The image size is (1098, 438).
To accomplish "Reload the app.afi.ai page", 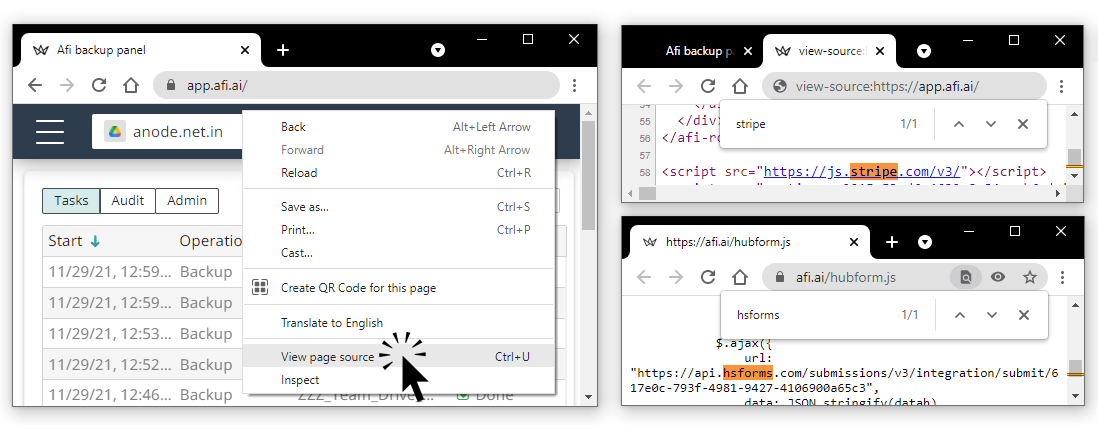I will coord(99,85).
